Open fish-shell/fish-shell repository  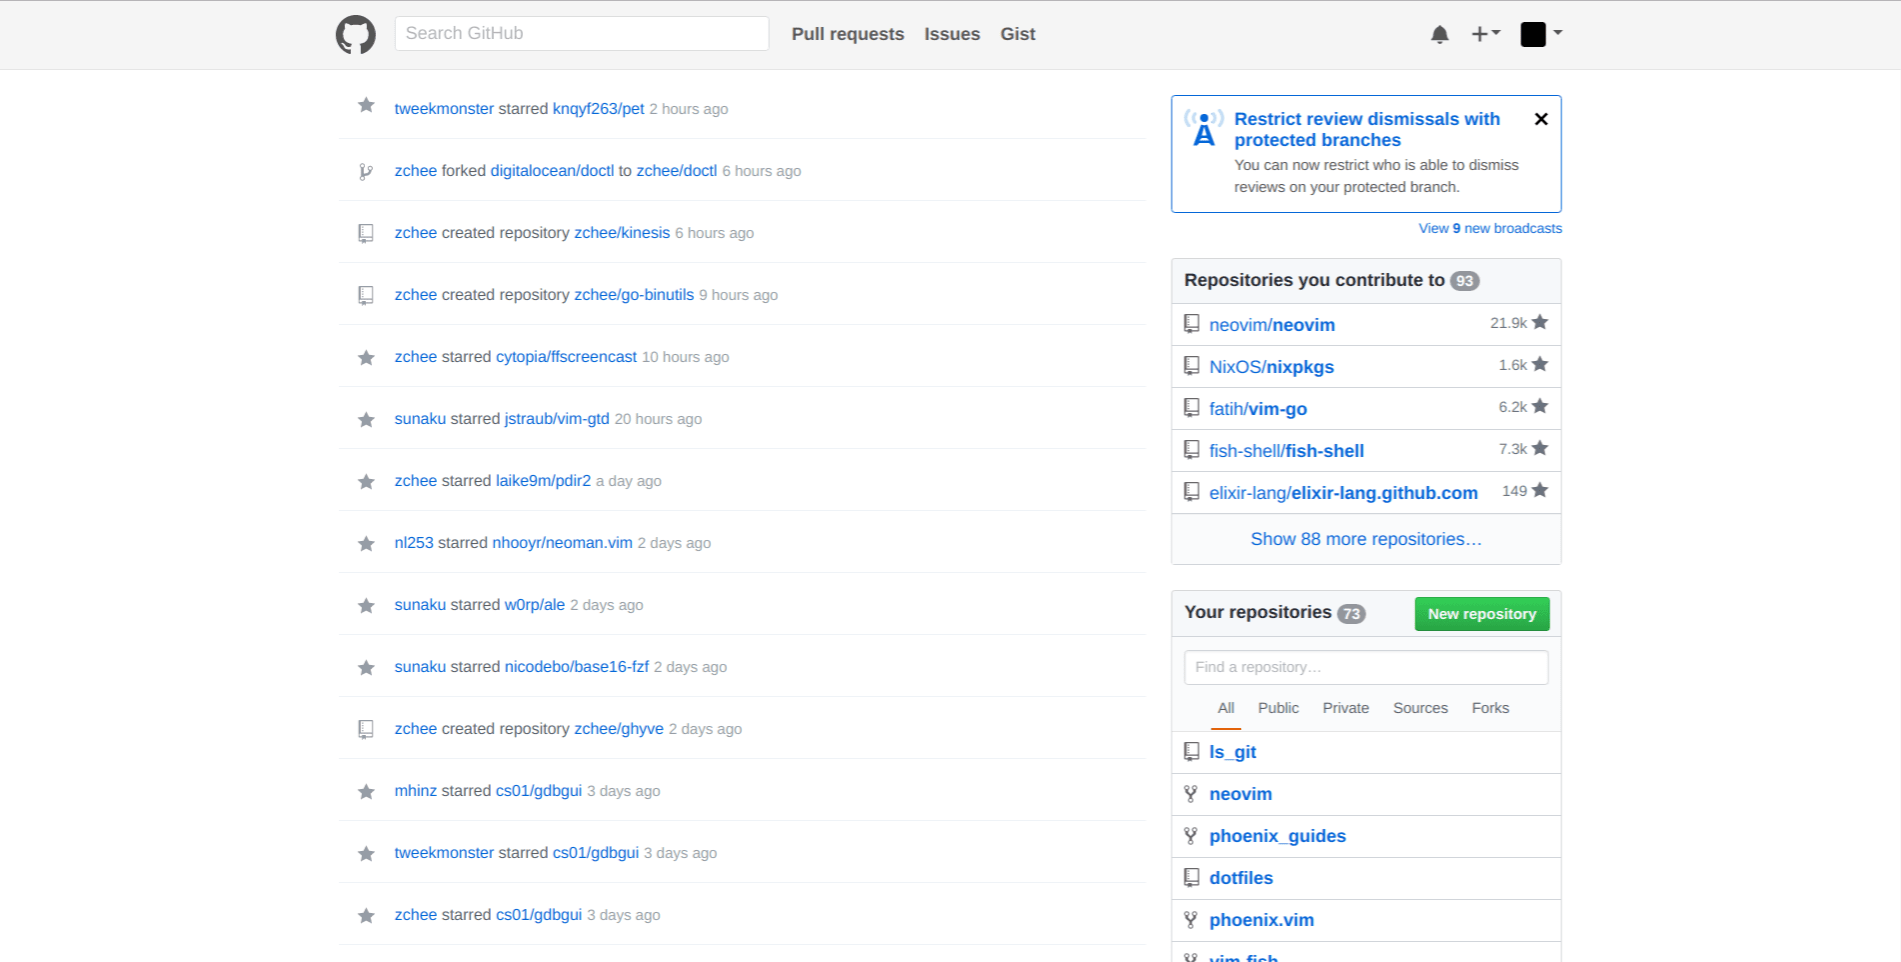click(x=1286, y=451)
